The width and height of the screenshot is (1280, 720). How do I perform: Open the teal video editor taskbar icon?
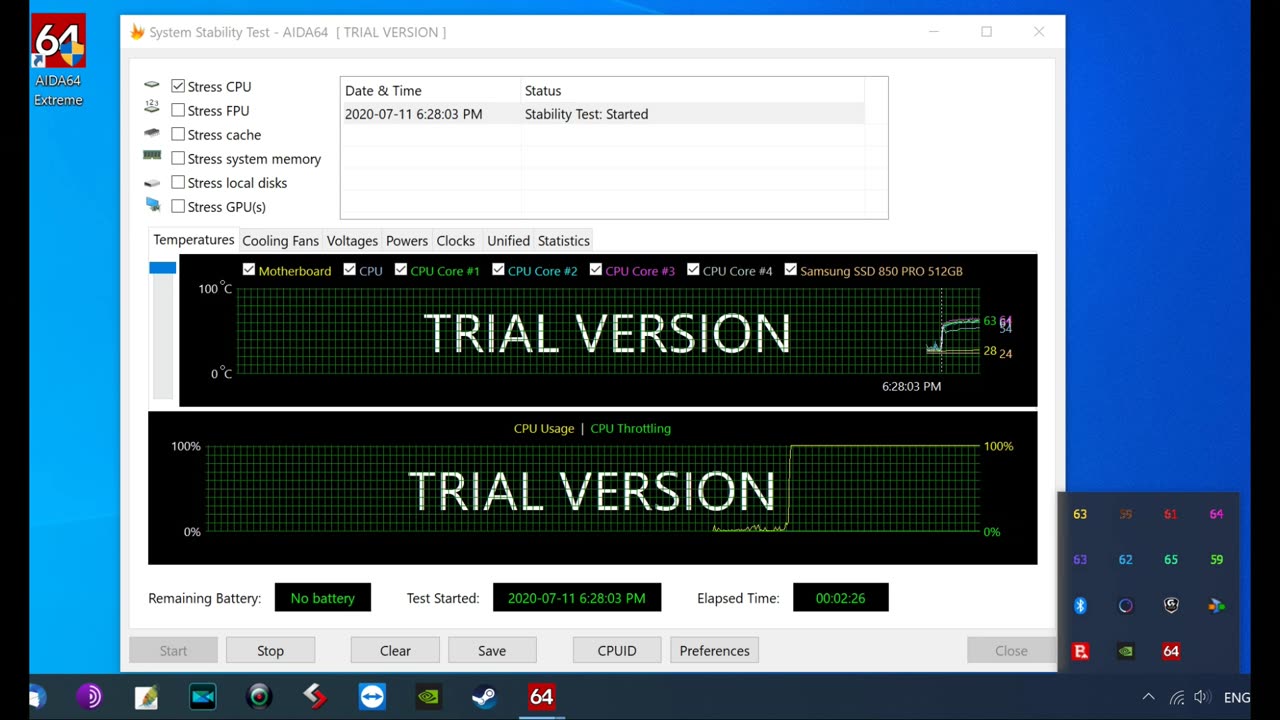[203, 696]
